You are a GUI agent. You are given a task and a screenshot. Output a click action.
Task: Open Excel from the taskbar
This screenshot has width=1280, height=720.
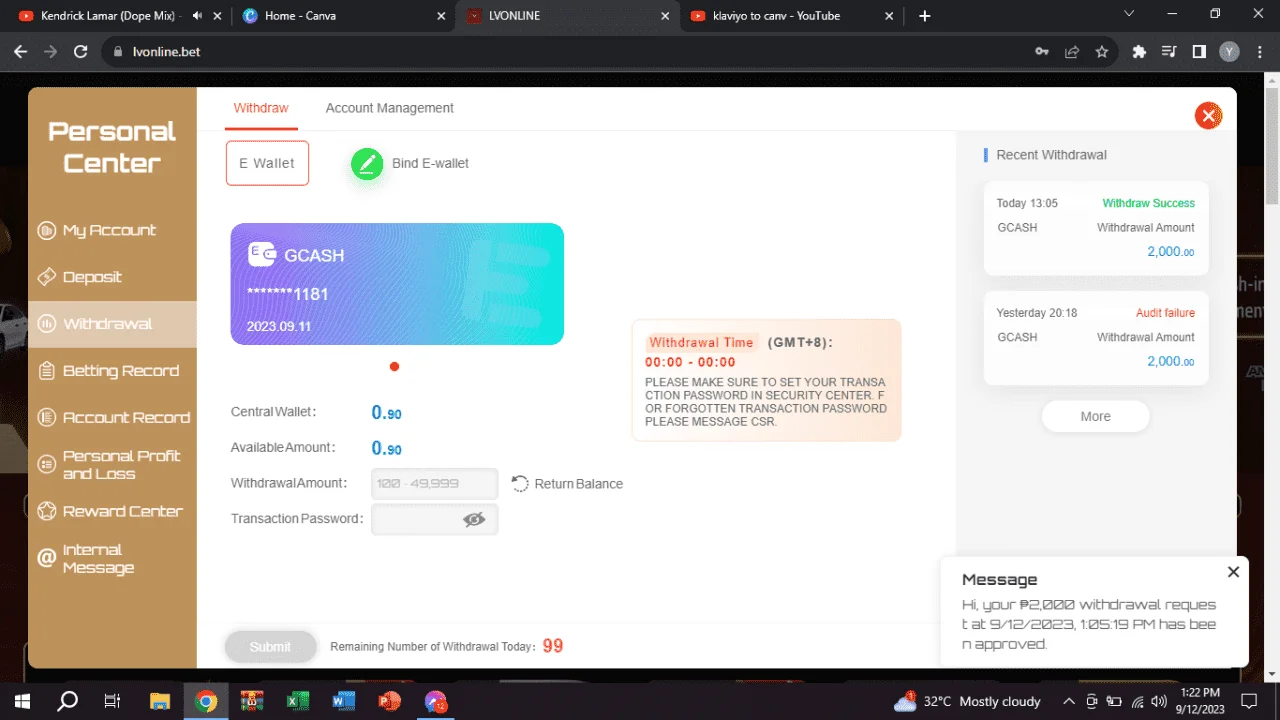click(x=298, y=701)
